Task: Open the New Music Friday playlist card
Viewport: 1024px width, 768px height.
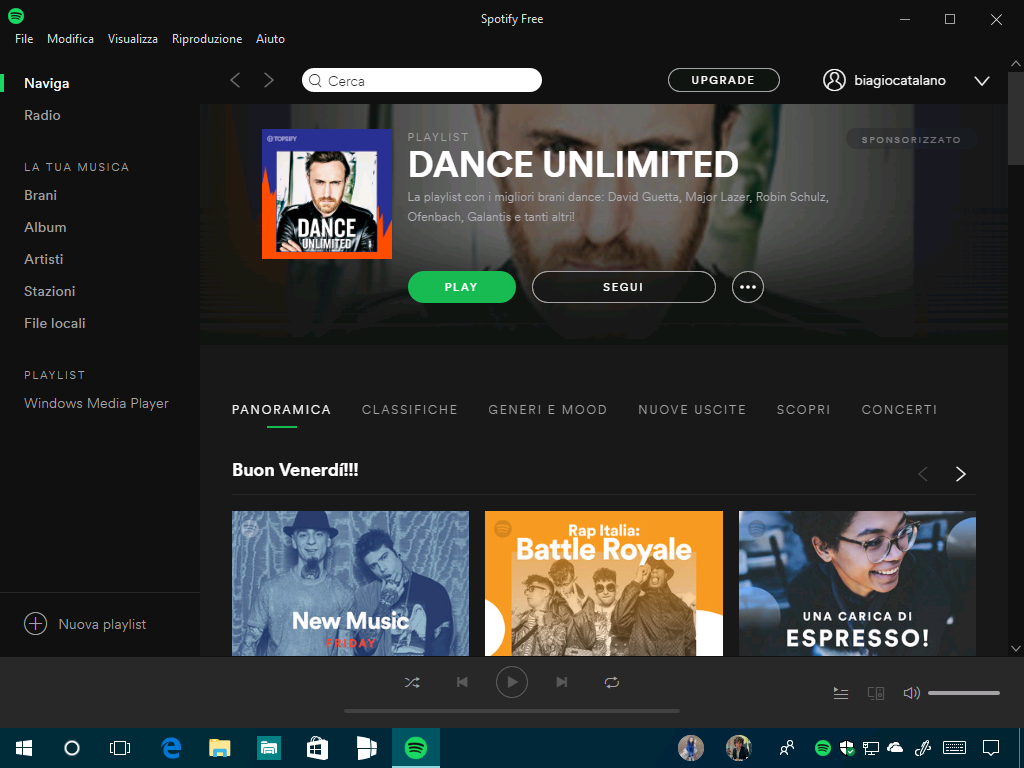Action: 350,583
